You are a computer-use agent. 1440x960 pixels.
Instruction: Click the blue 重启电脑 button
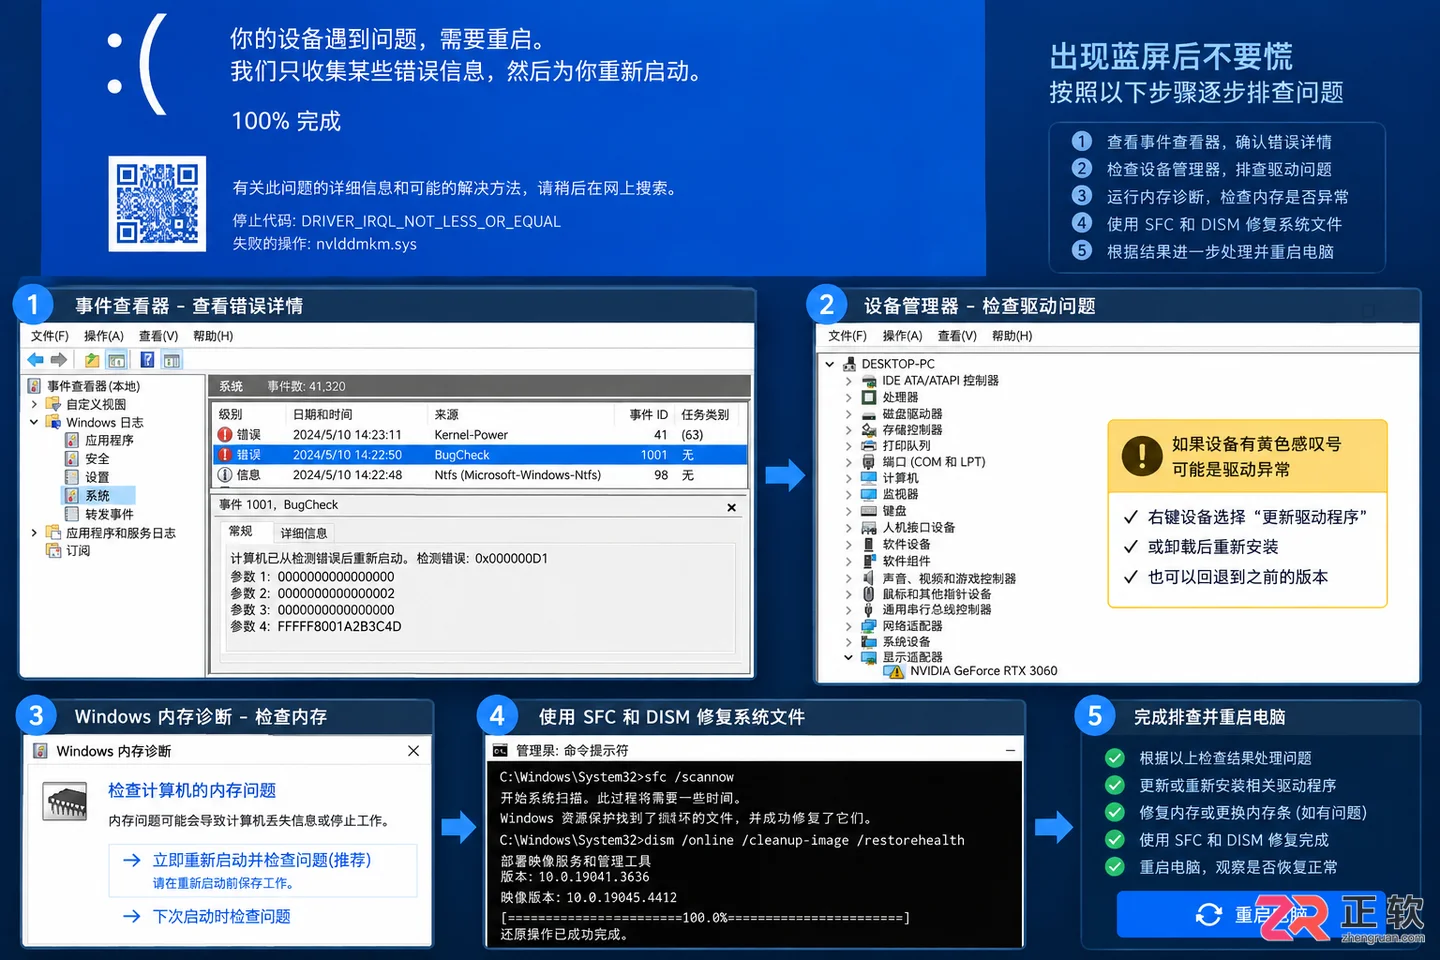point(1251,914)
